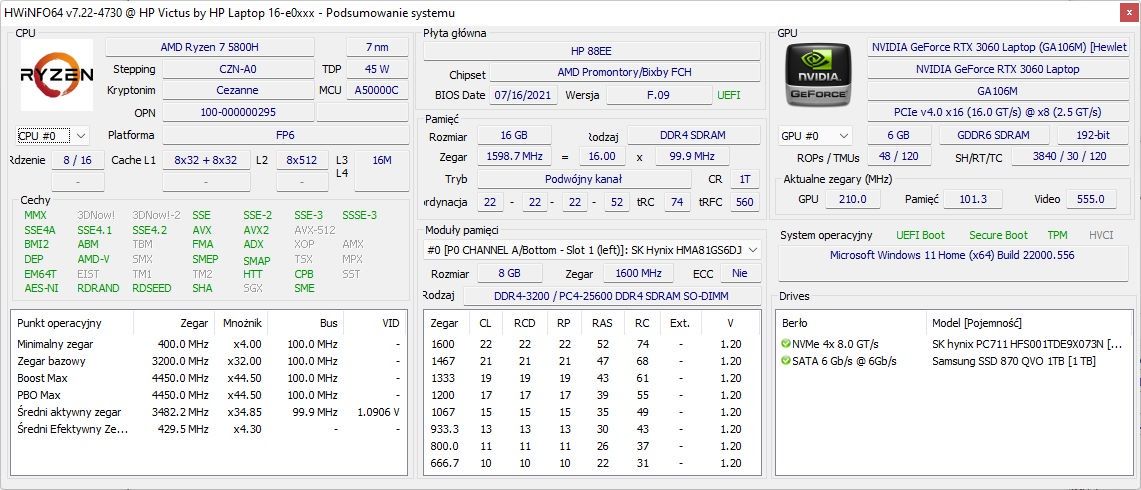Click the 8x512 L2 cache value
This screenshot has height=490, width=1141.
click(x=302, y=160)
